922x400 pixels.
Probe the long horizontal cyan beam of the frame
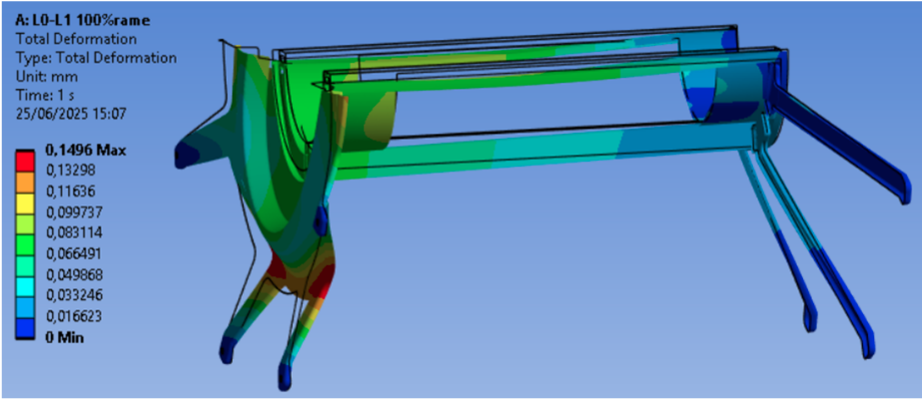[540, 150]
